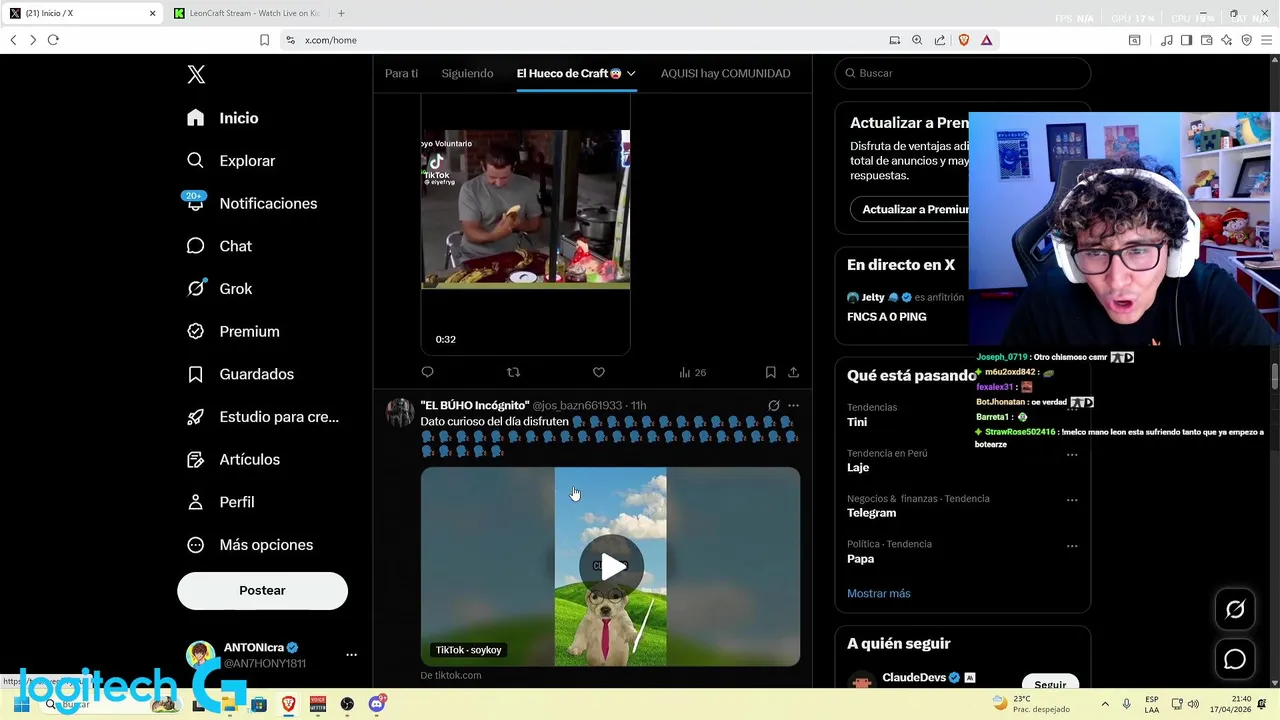Repost the banana video post
The width and height of the screenshot is (1280, 720).
coord(513,372)
